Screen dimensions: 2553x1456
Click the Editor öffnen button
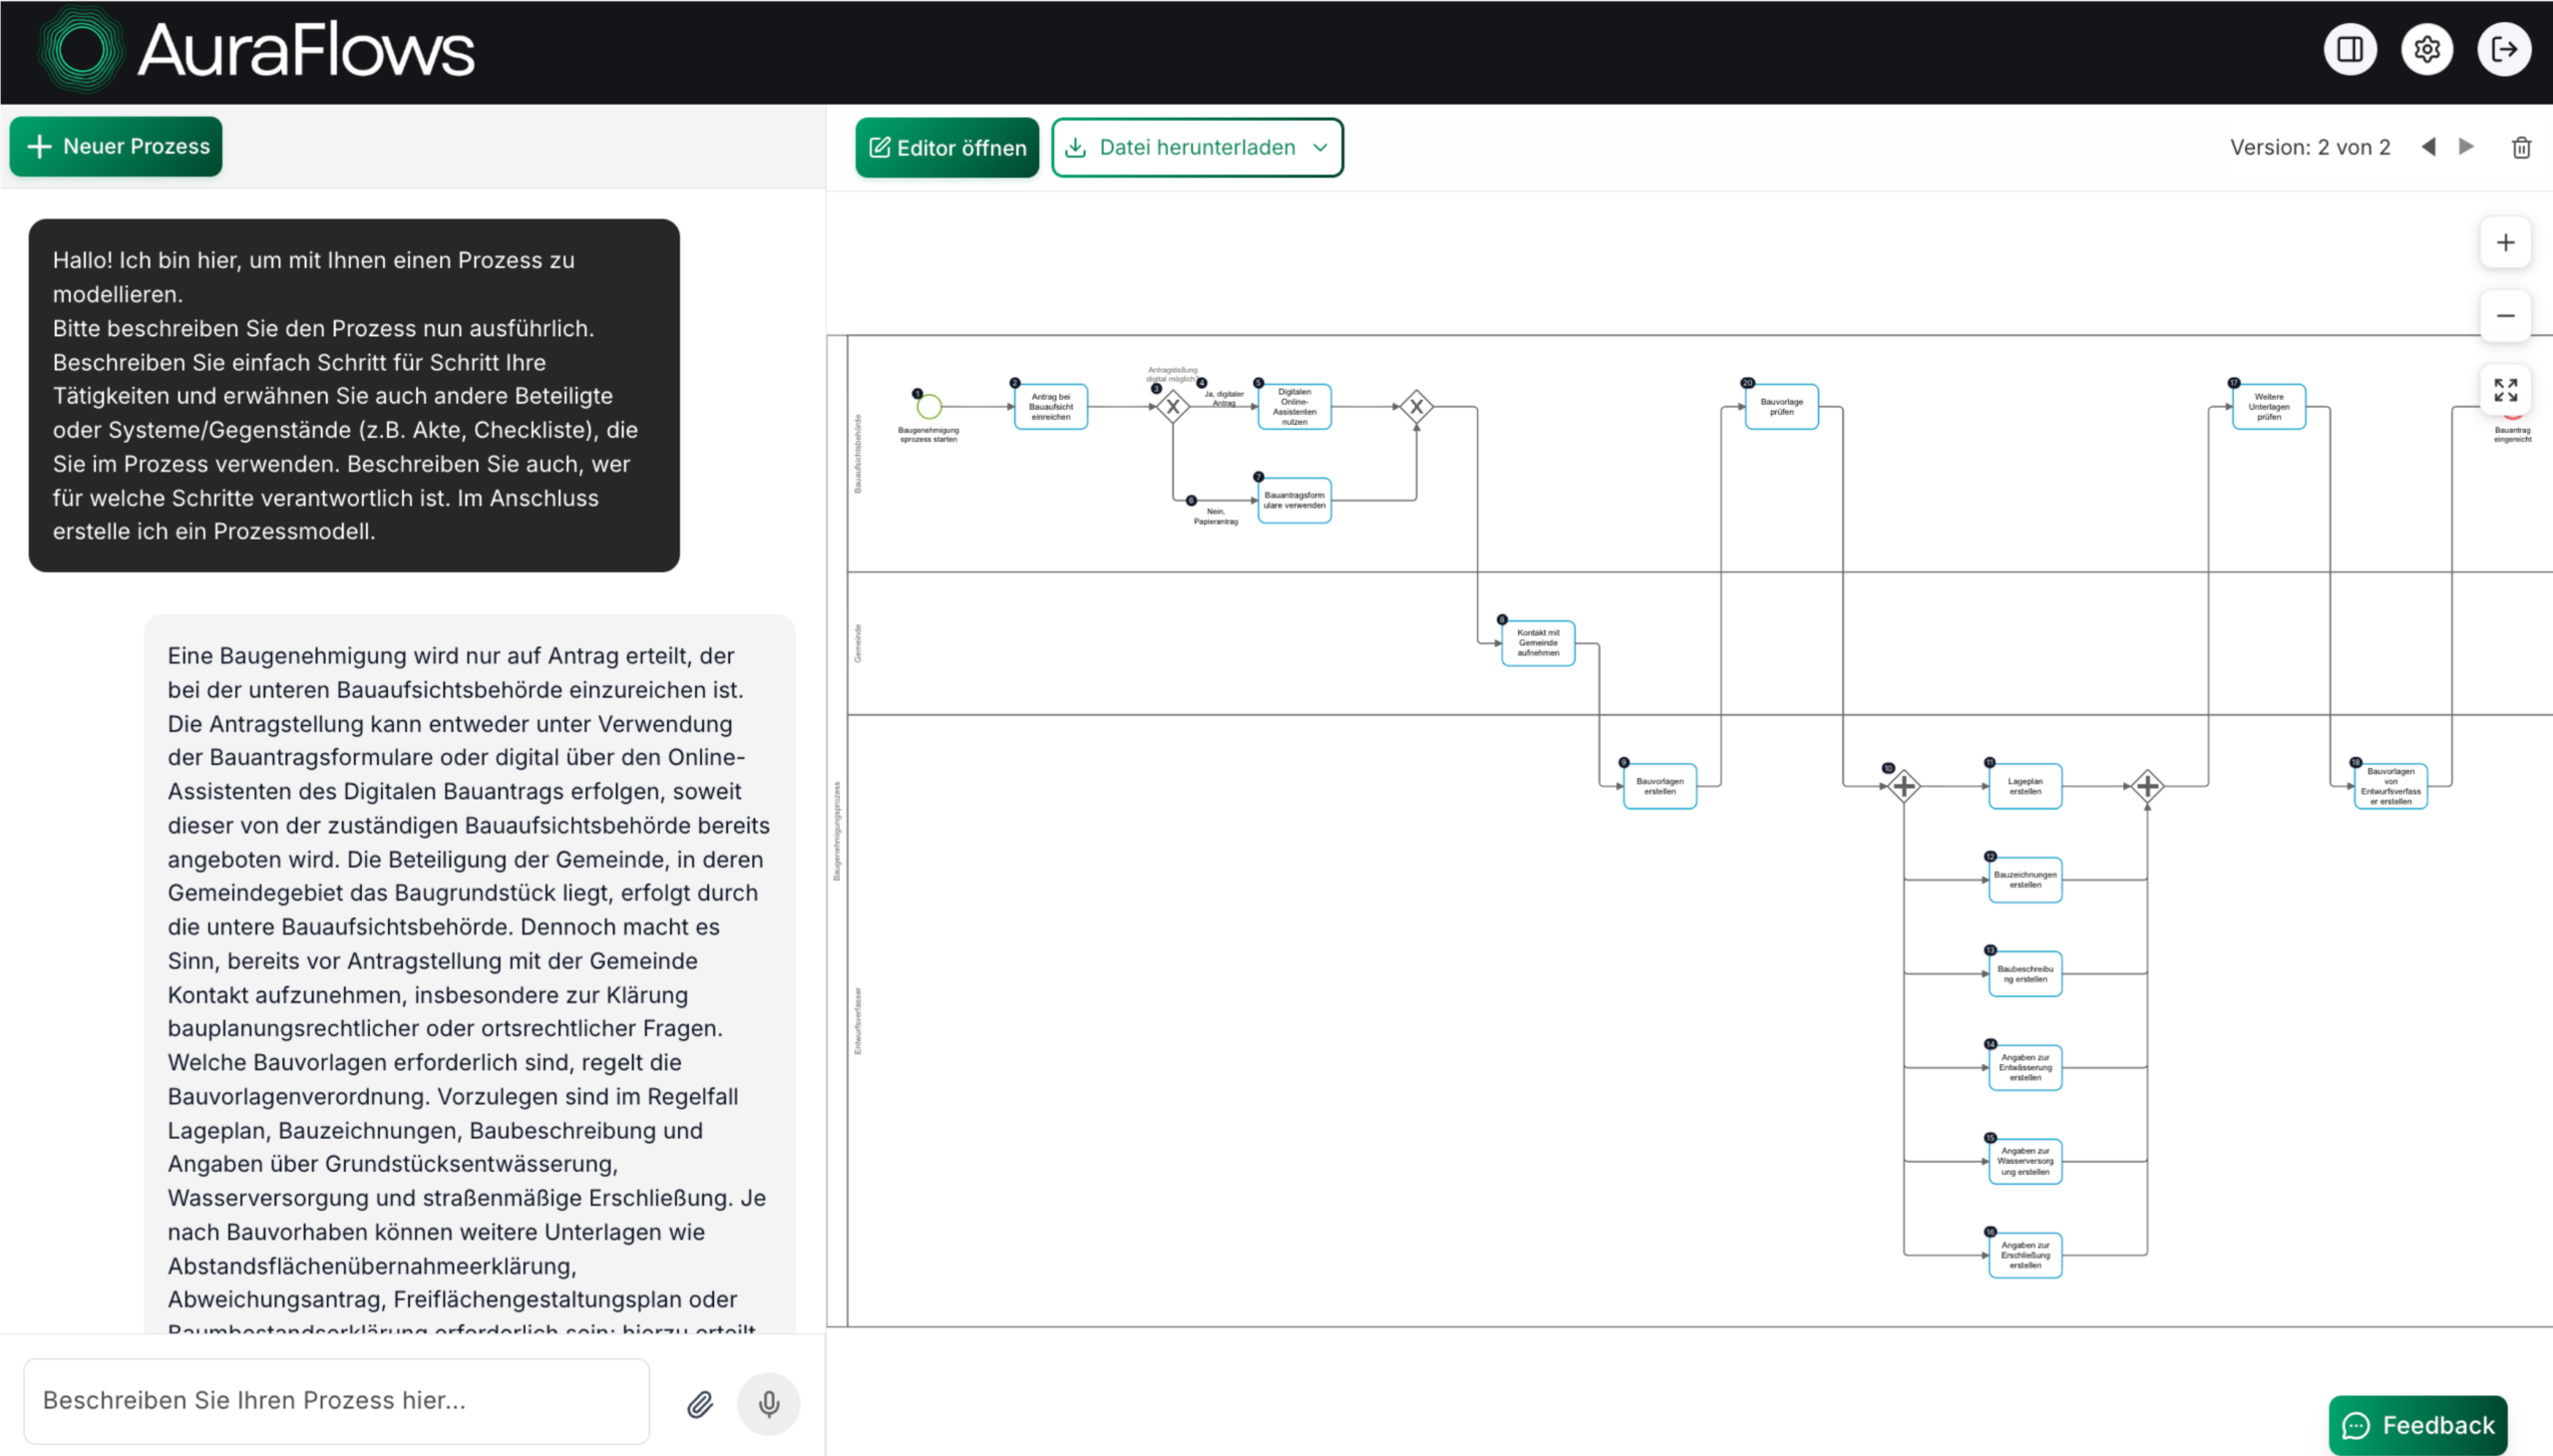(946, 148)
